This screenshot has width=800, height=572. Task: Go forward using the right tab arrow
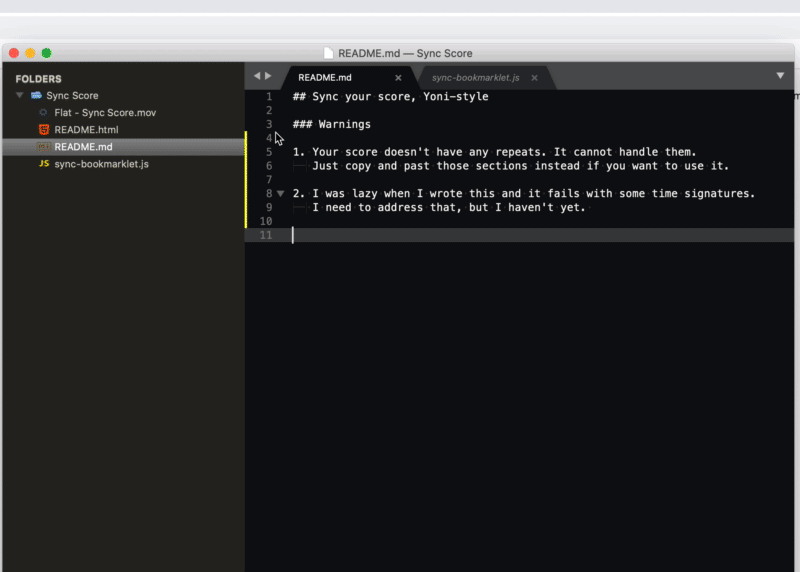(x=268, y=76)
